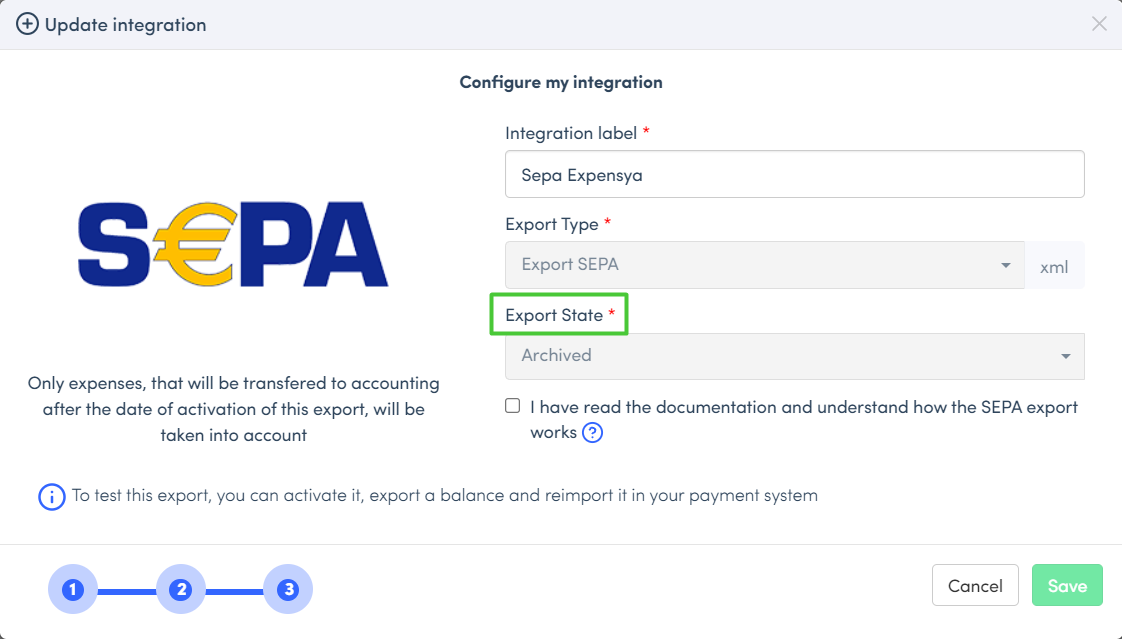The width and height of the screenshot is (1122, 639).
Task: Click the 'I have read the documentation' text
Action: (x=803, y=408)
